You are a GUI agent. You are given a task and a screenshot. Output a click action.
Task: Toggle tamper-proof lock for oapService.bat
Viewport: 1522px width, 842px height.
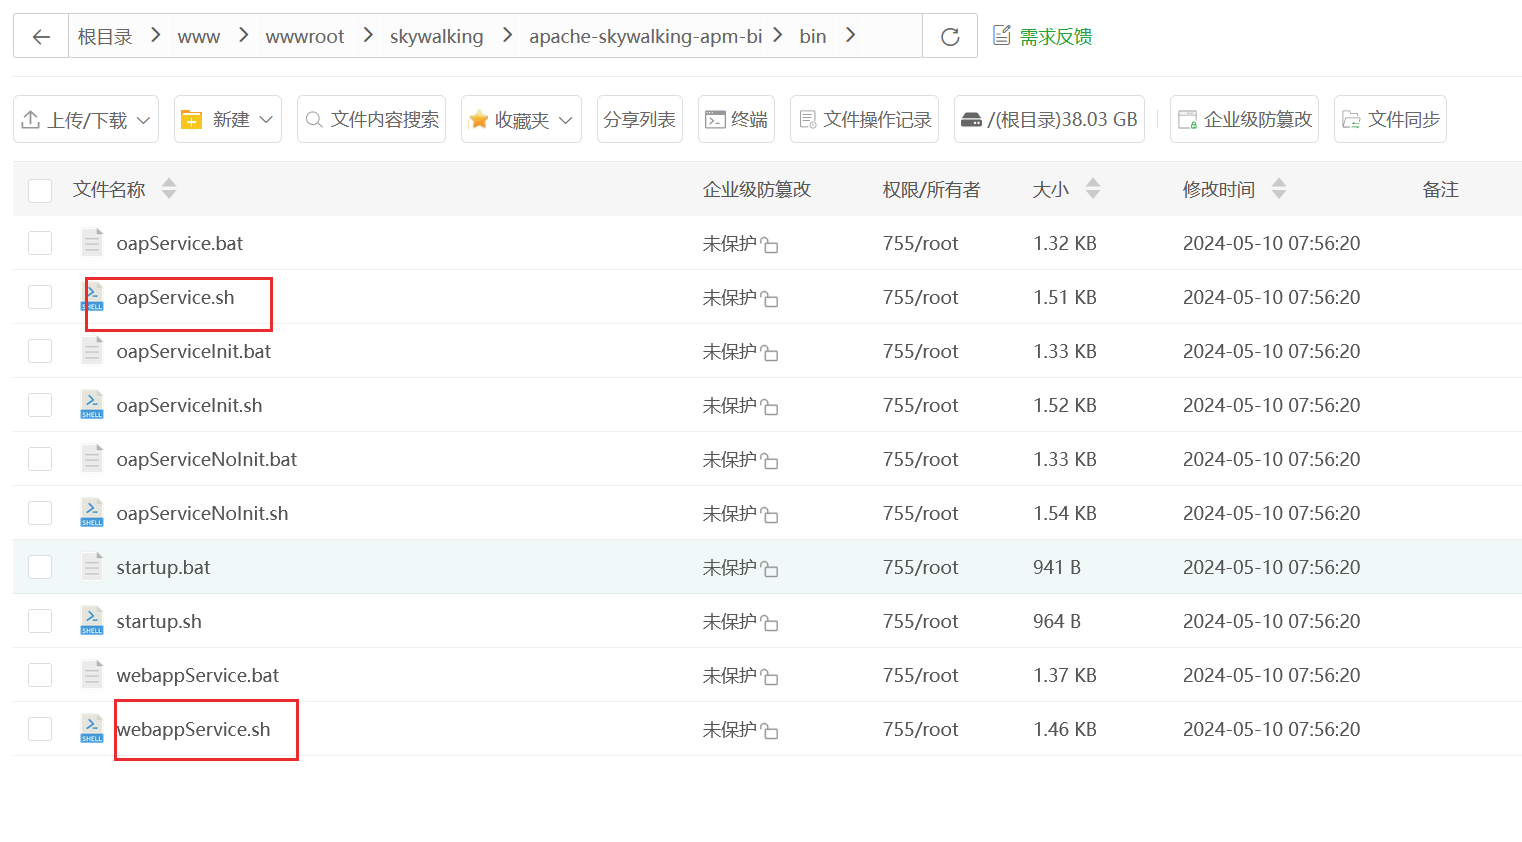coord(769,245)
